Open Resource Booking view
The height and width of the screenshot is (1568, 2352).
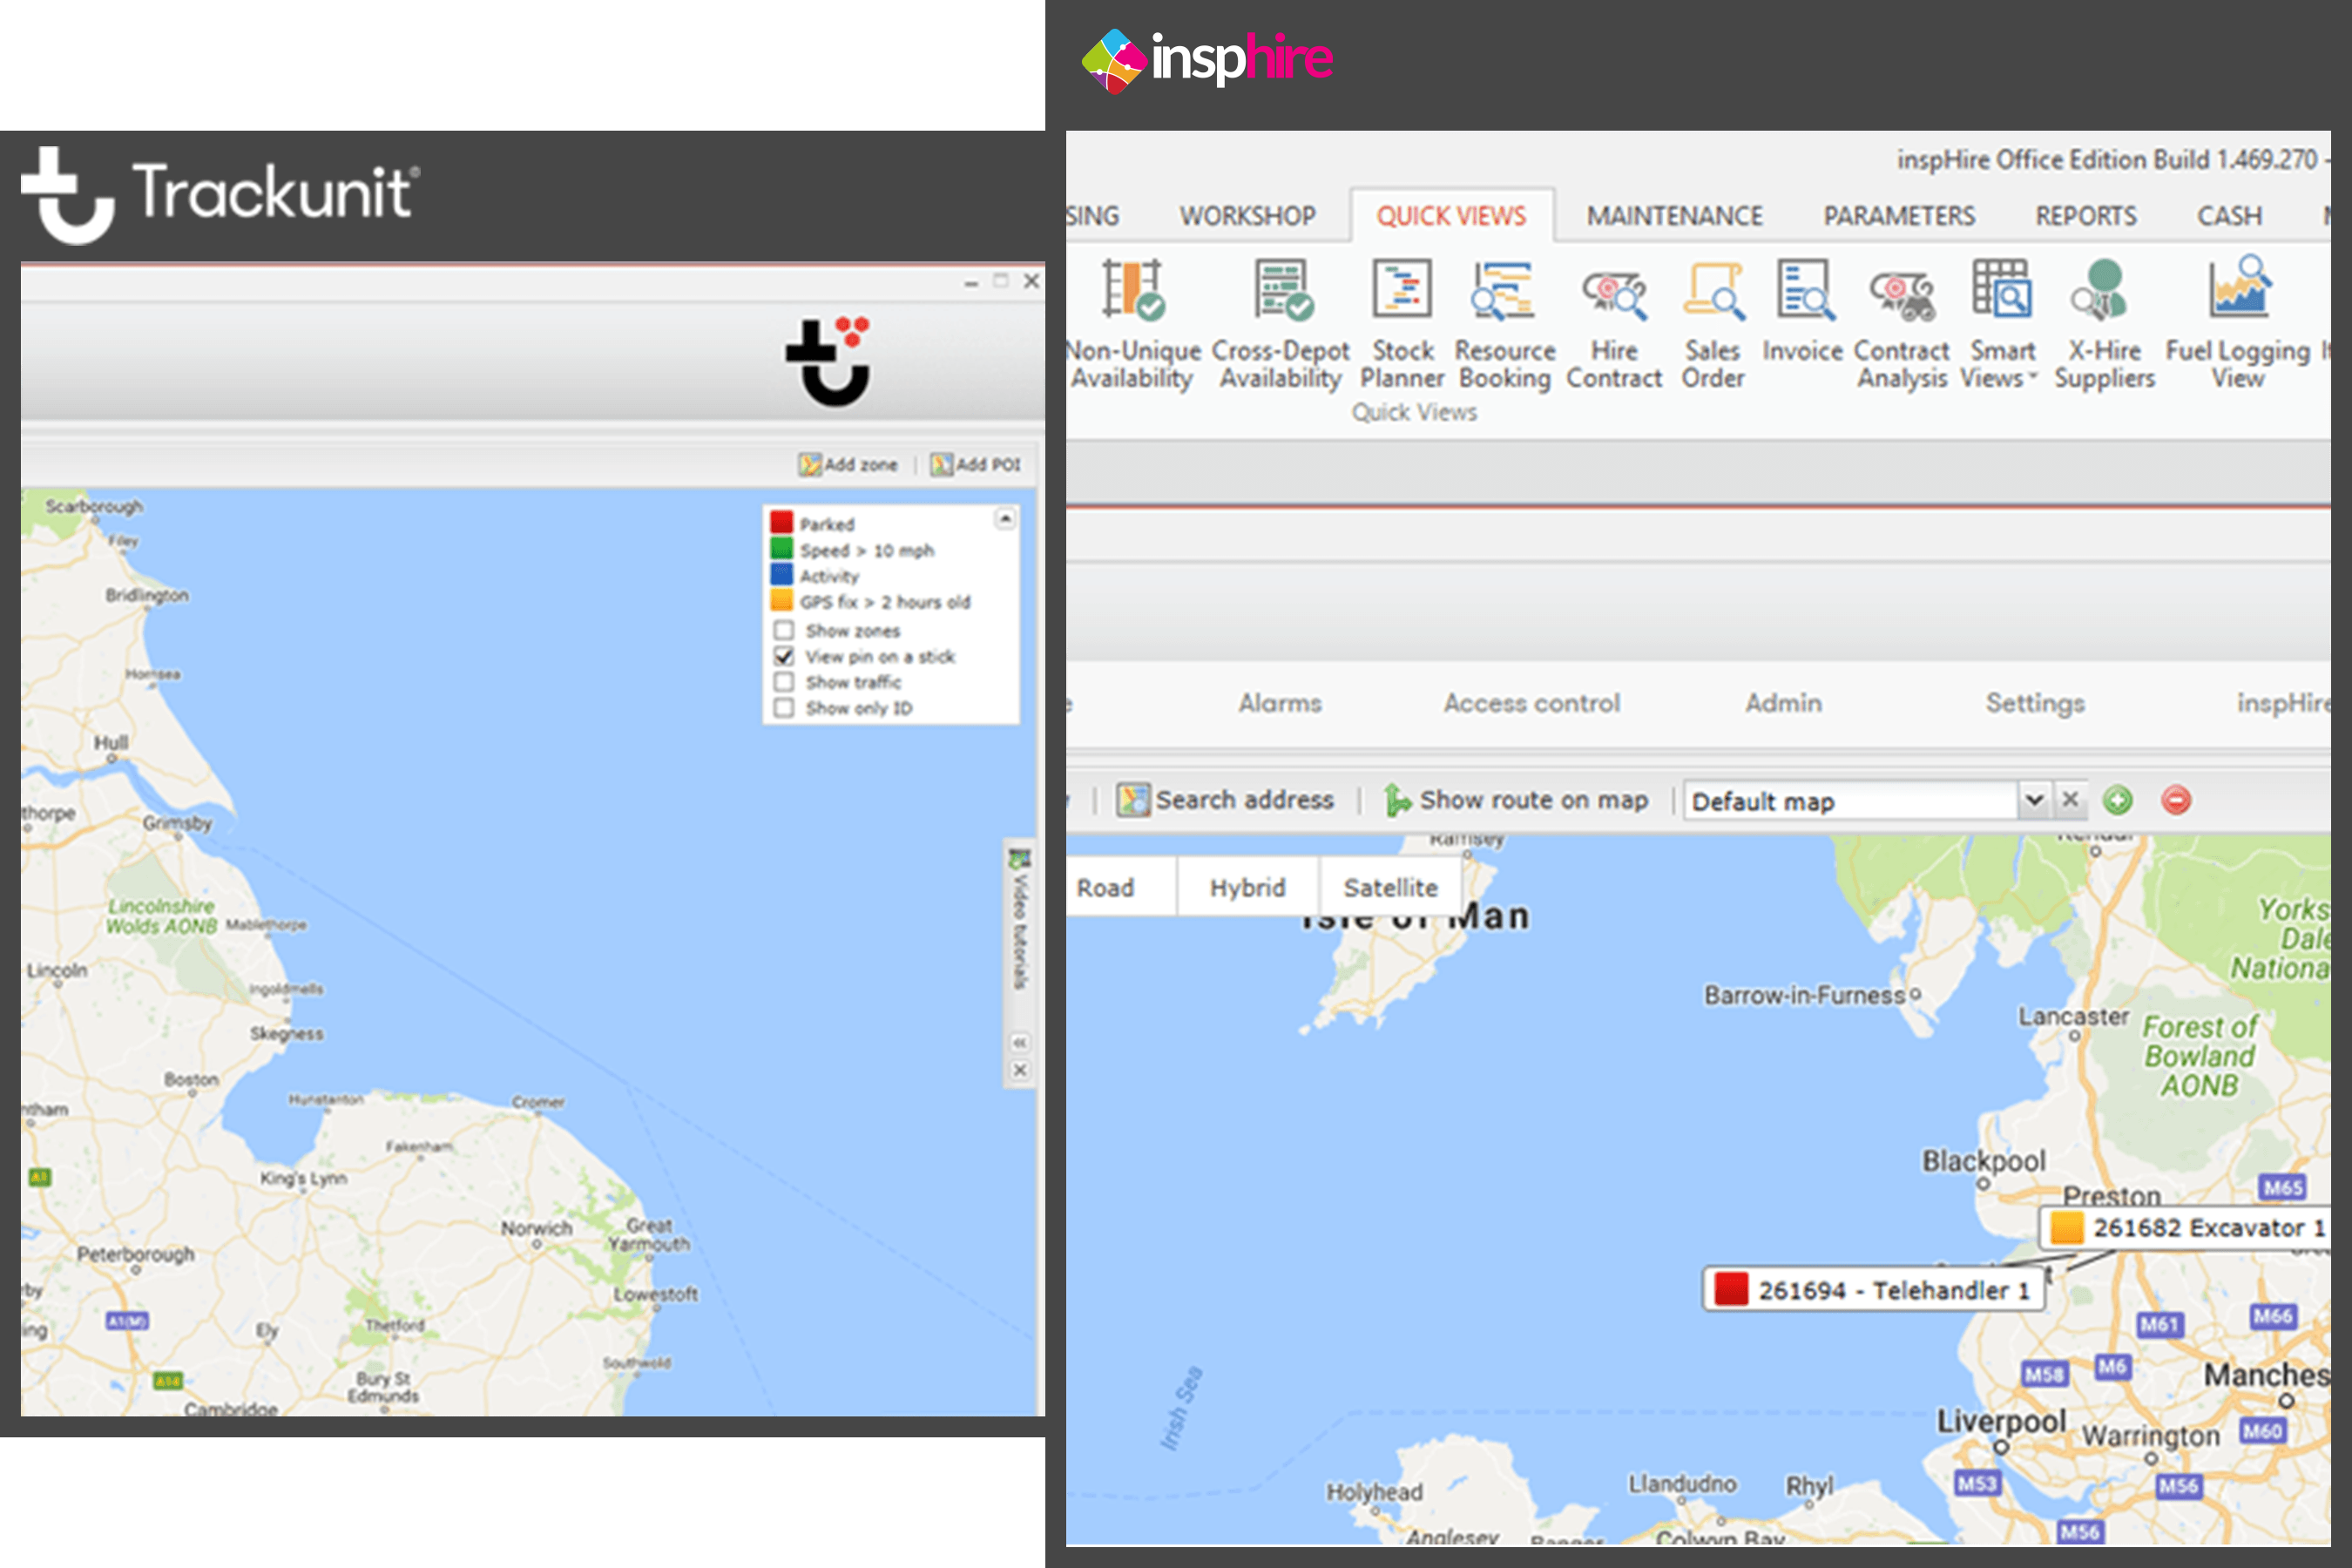1504,324
